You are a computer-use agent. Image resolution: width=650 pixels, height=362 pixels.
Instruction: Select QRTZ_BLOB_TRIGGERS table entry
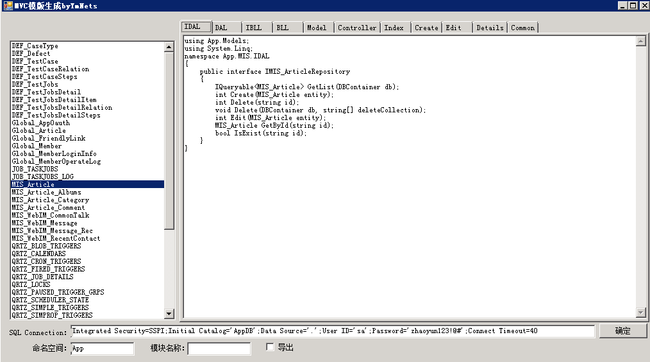(x=87, y=245)
